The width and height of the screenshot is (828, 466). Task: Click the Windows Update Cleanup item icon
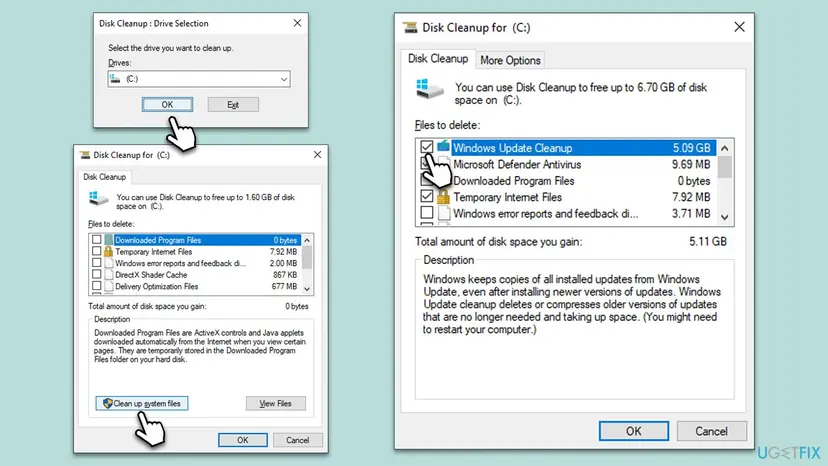click(x=443, y=146)
